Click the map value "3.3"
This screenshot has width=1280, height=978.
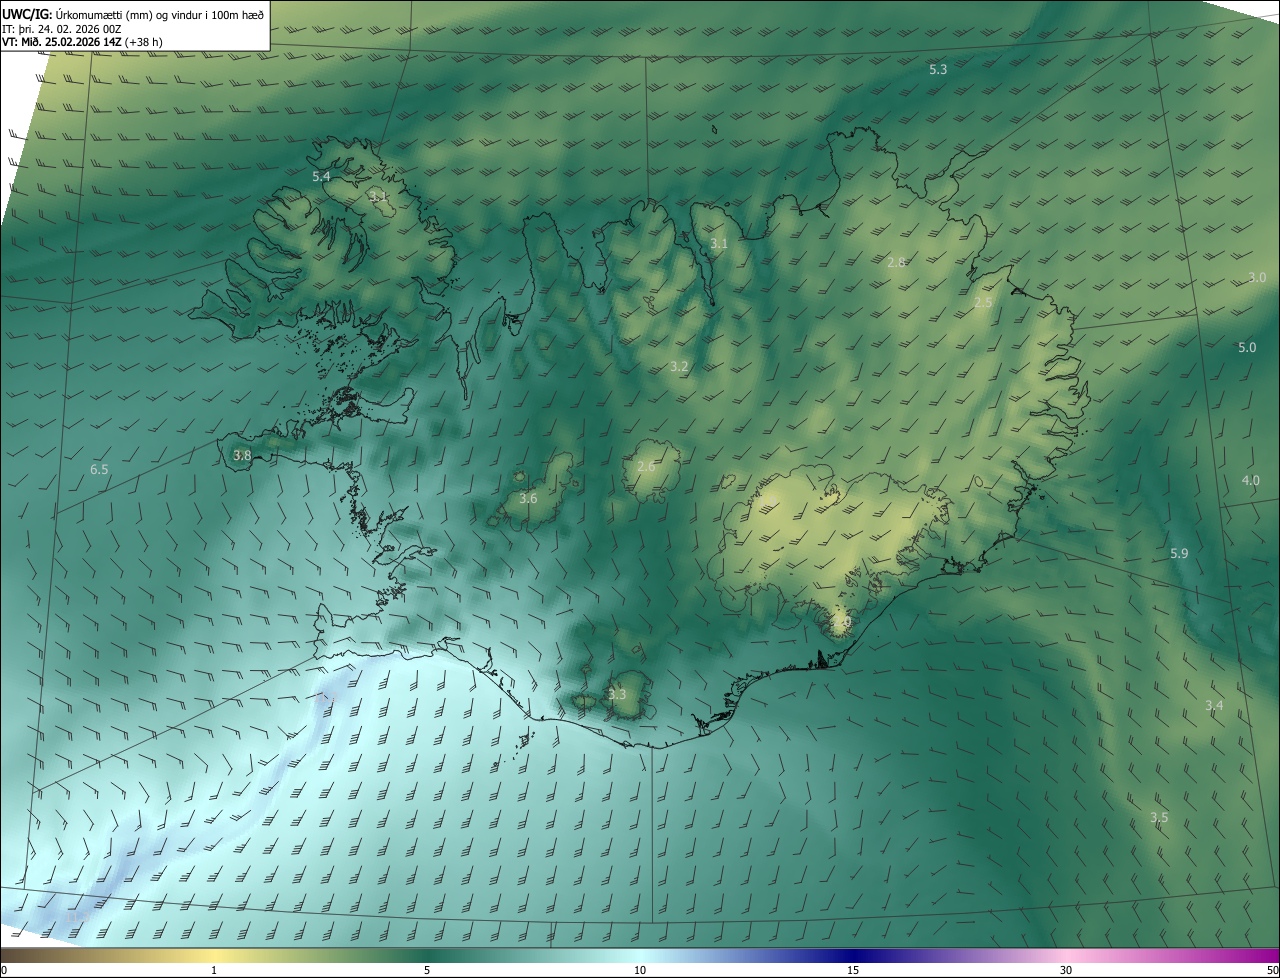617,694
